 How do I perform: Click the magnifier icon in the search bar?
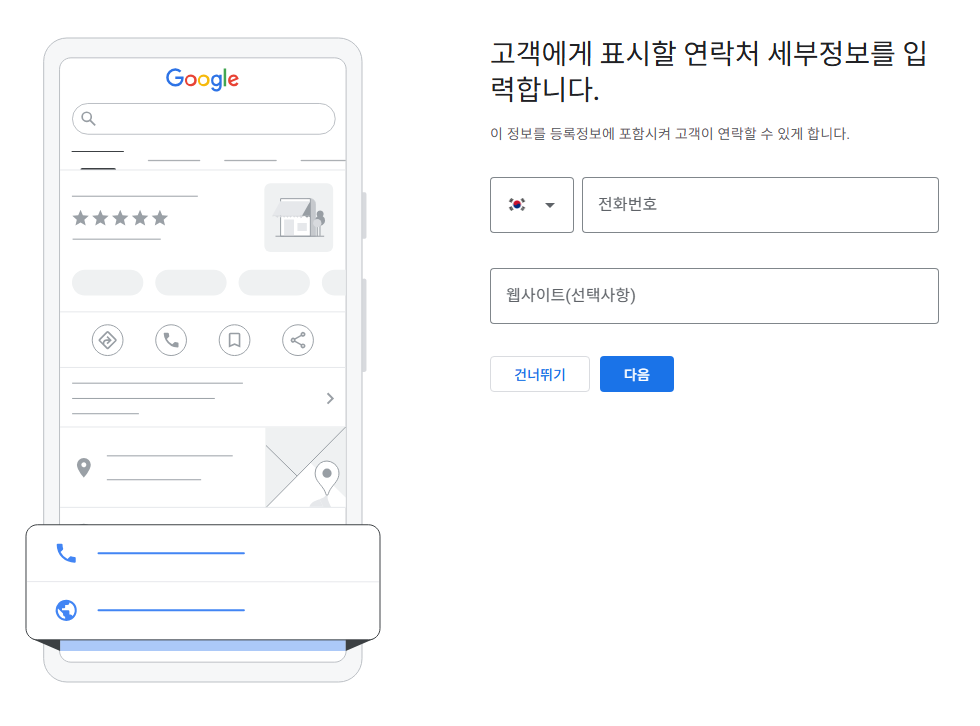(x=89, y=119)
